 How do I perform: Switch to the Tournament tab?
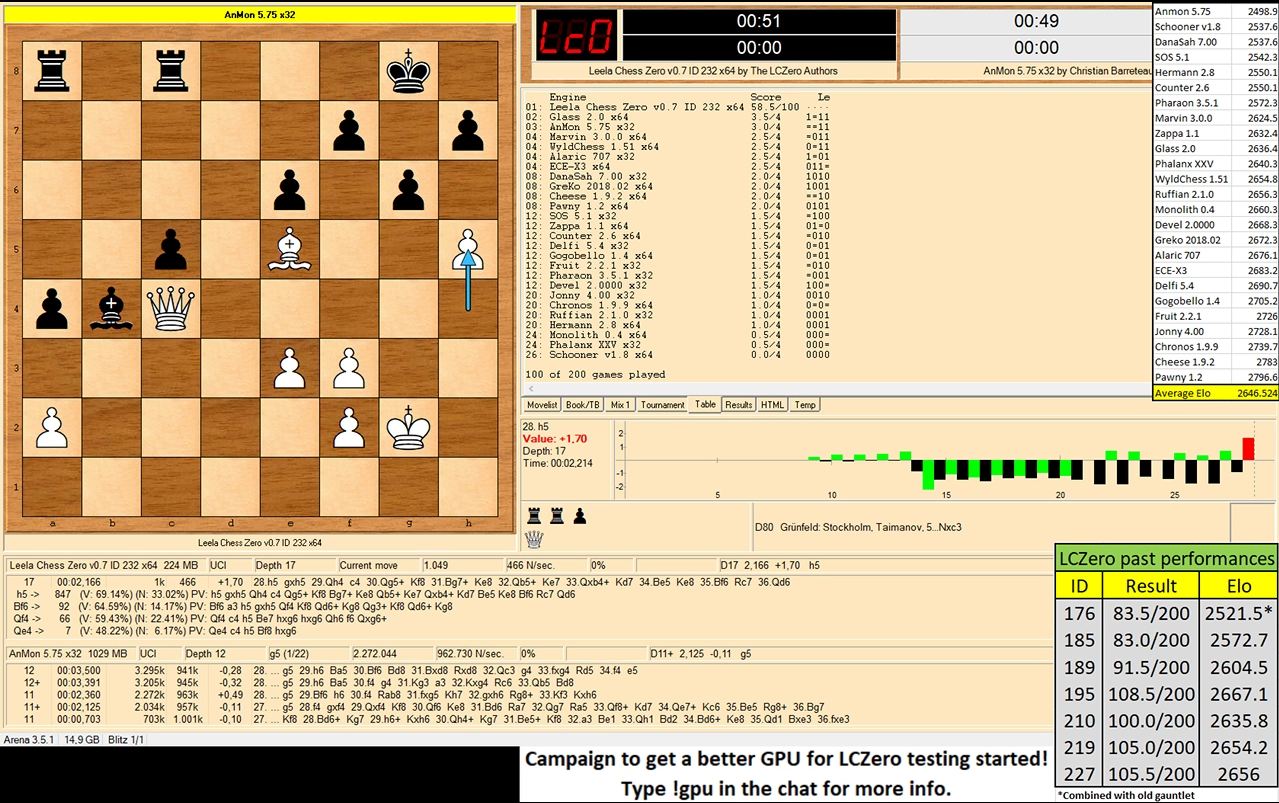(663, 405)
